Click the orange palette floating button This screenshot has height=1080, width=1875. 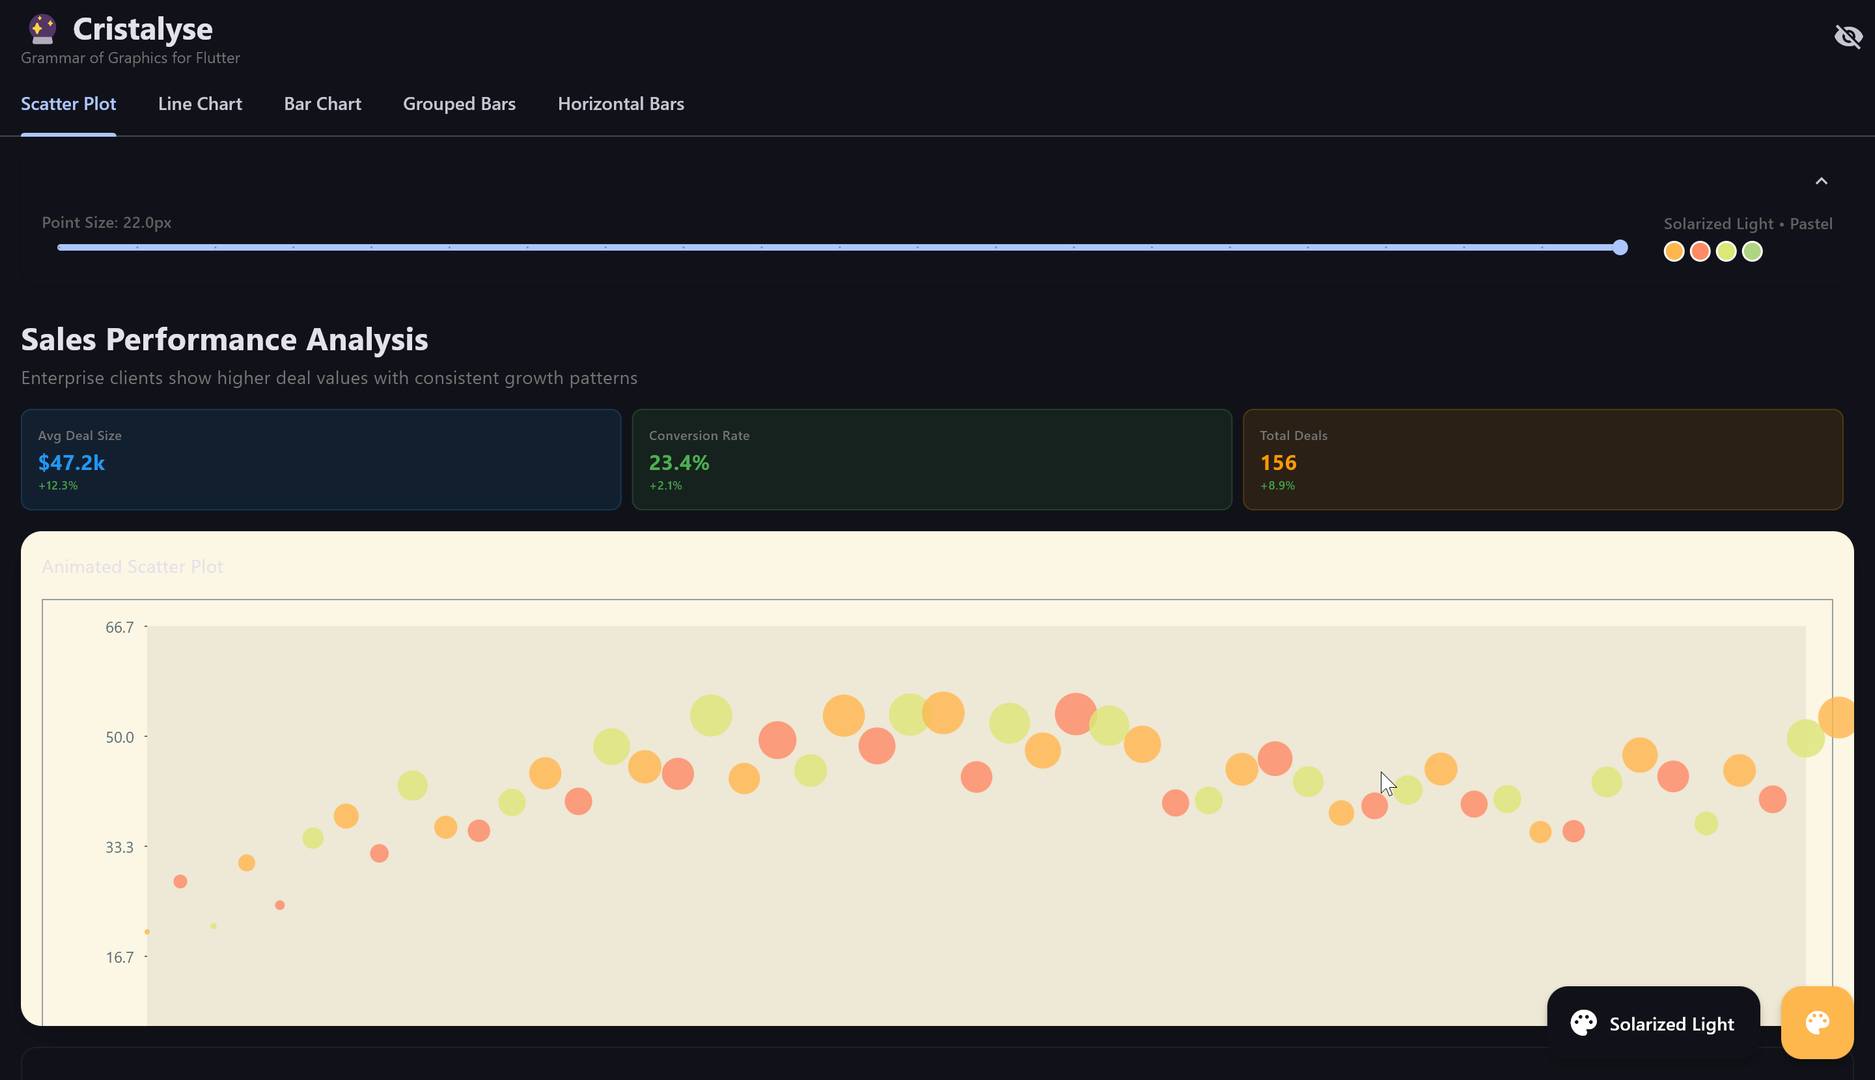(1816, 1022)
